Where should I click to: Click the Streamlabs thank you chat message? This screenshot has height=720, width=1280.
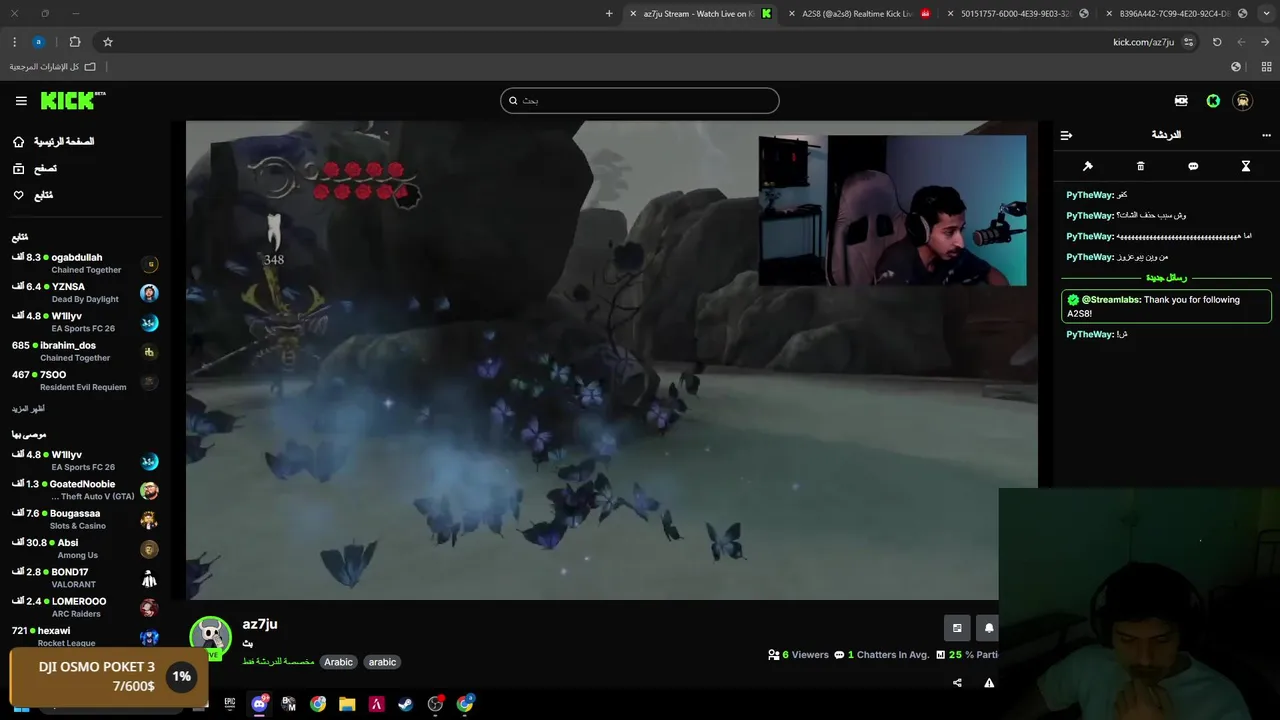1166,306
